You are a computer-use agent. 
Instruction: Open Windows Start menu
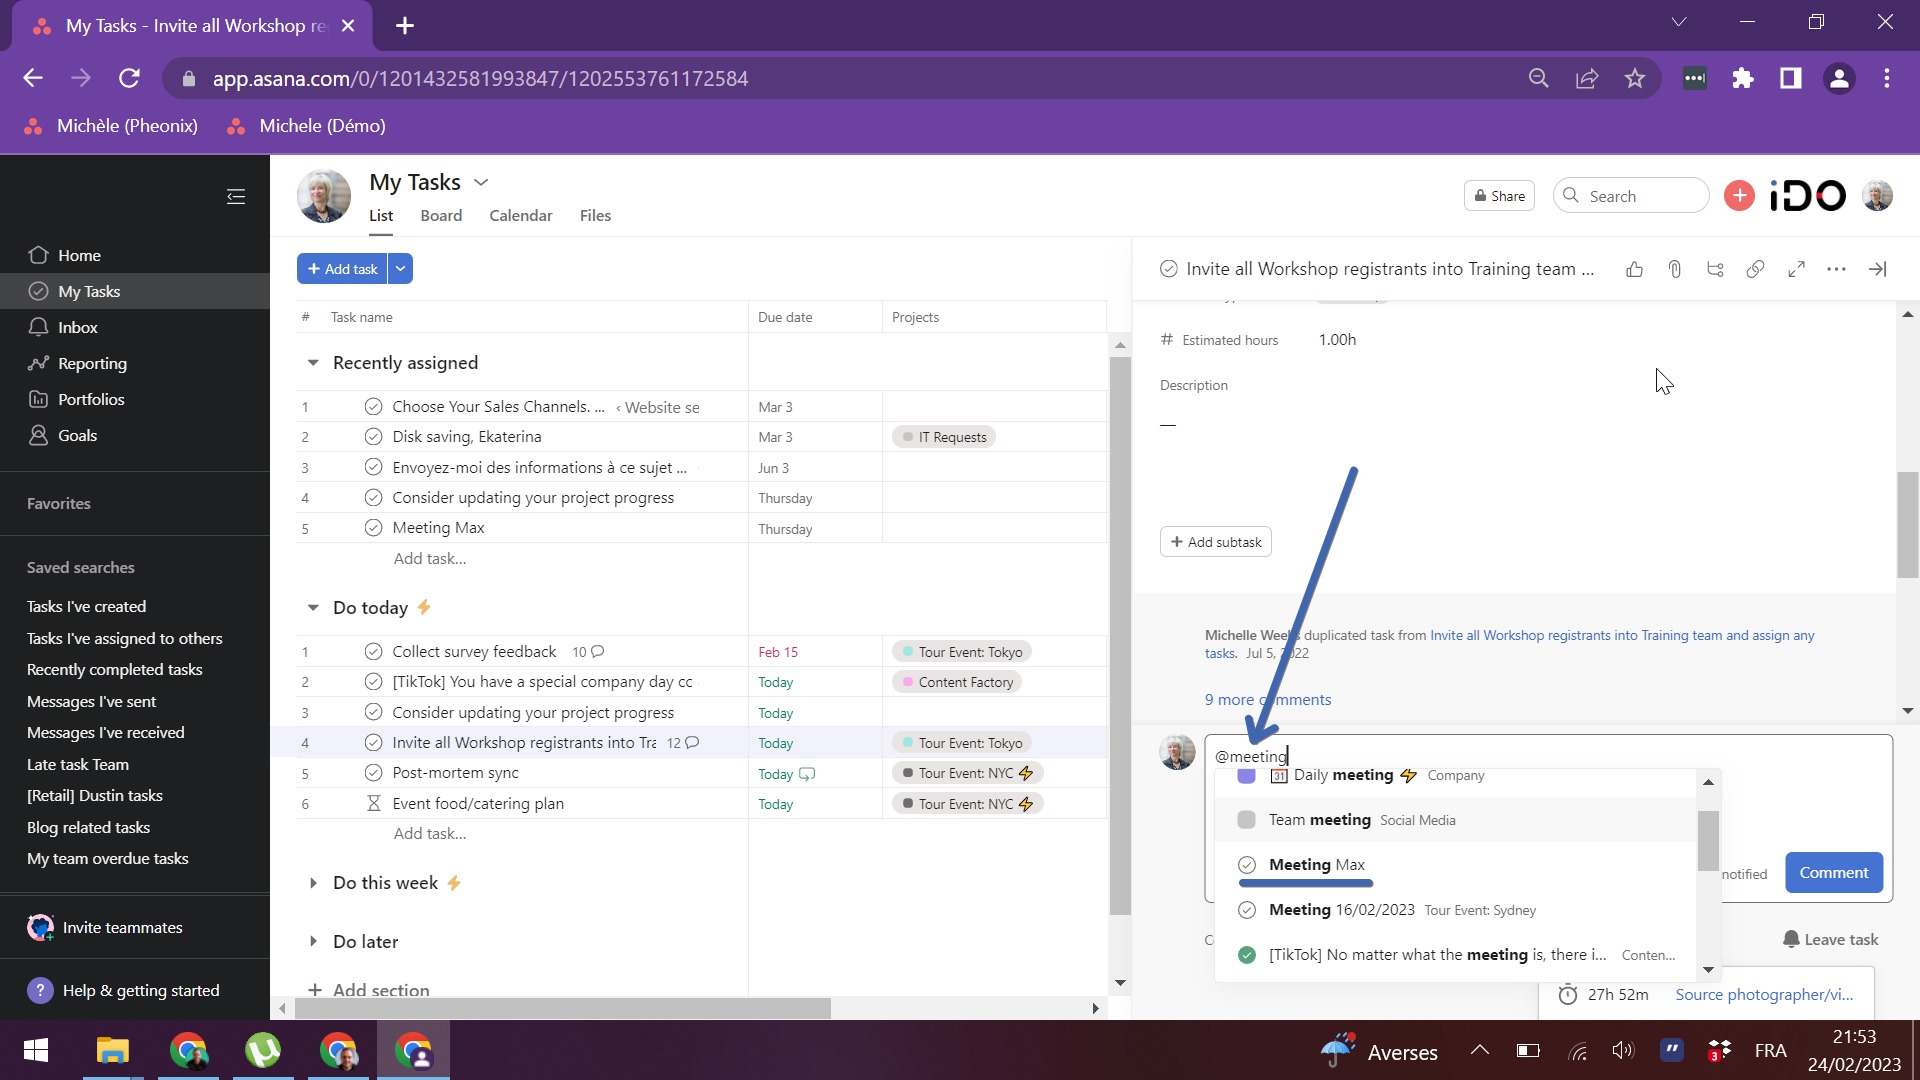(x=36, y=1050)
